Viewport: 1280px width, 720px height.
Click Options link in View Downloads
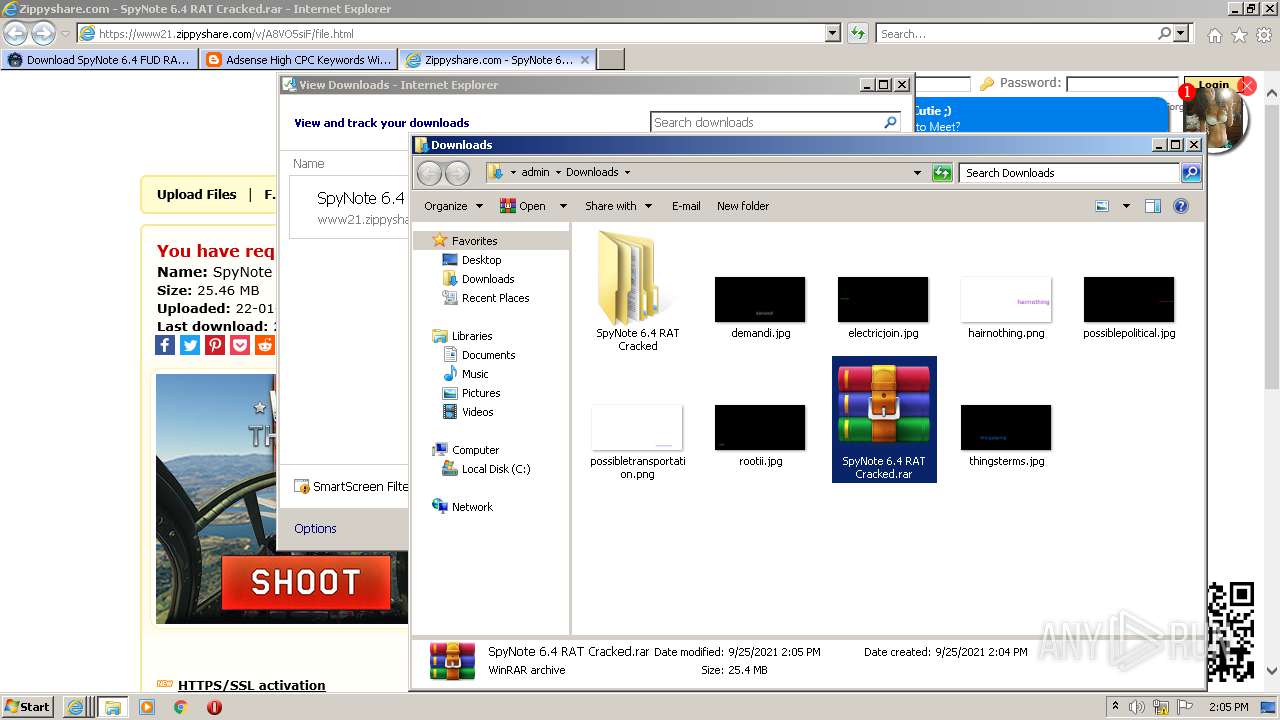click(x=315, y=528)
